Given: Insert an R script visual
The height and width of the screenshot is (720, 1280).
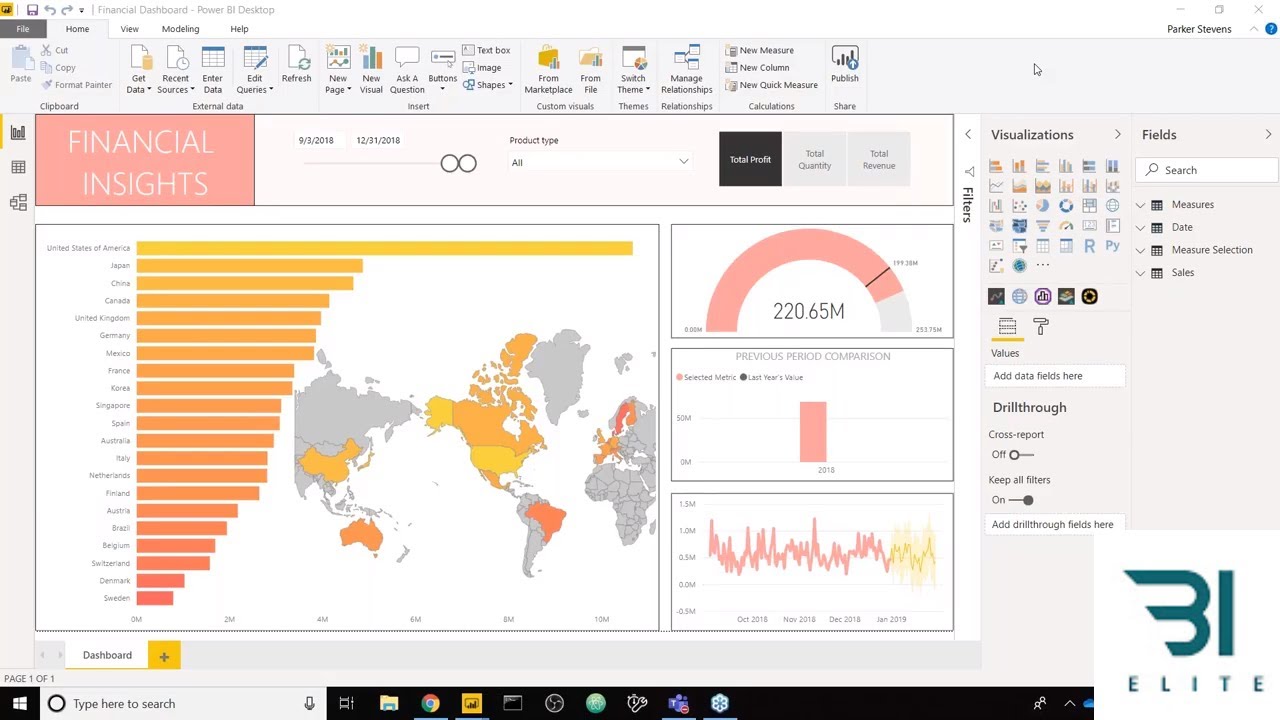Looking at the screenshot, I should coord(1089,245).
